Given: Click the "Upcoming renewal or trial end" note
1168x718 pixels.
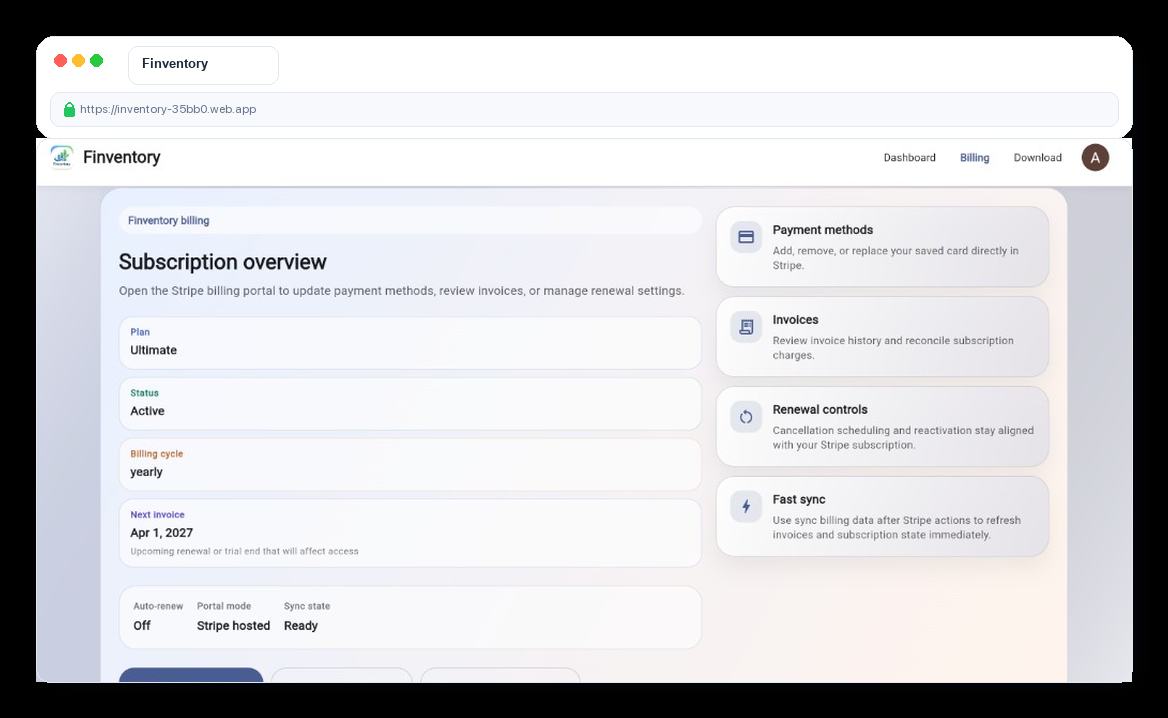Looking at the screenshot, I should [x=244, y=551].
